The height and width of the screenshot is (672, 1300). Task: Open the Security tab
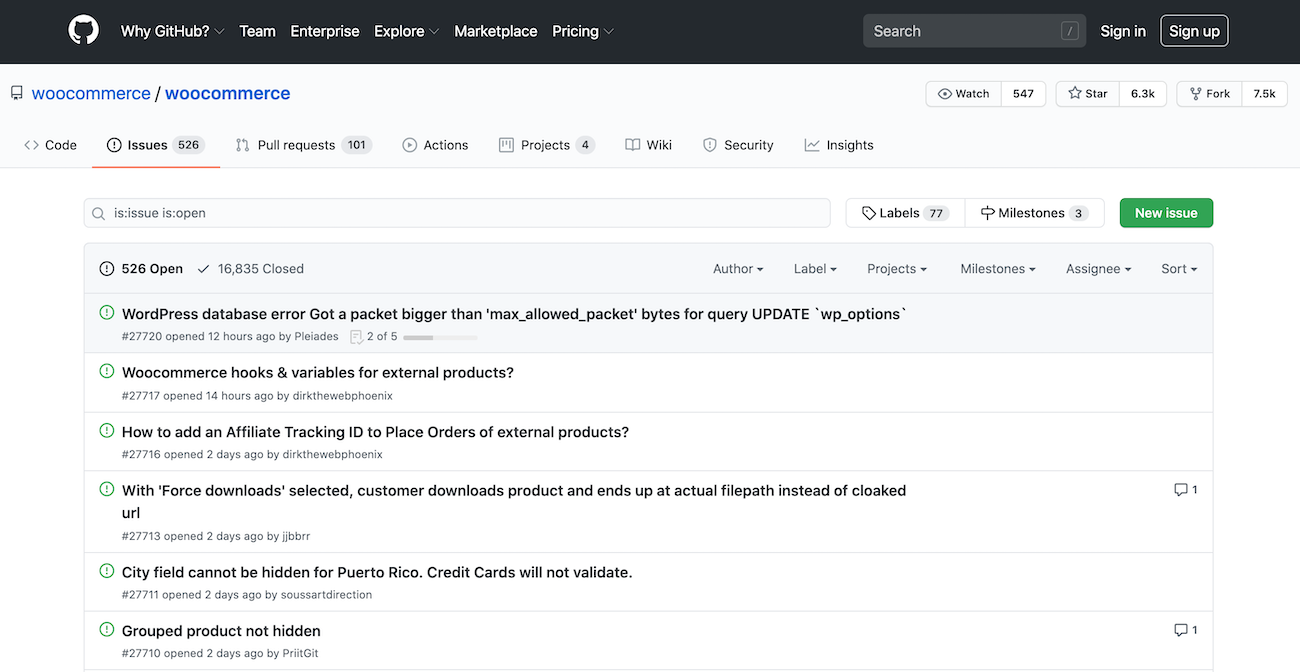(x=738, y=145)
